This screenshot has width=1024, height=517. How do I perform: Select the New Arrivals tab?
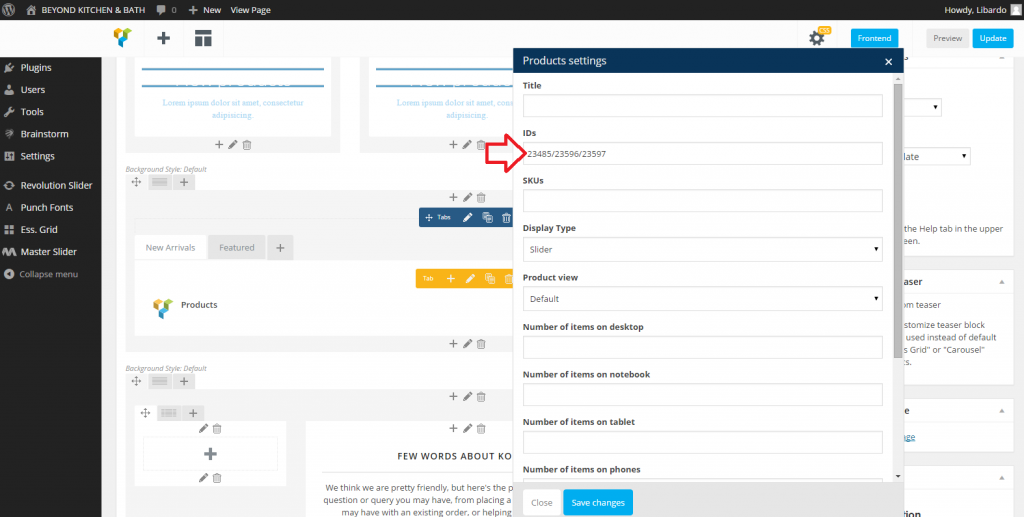[x=170, y=248]
